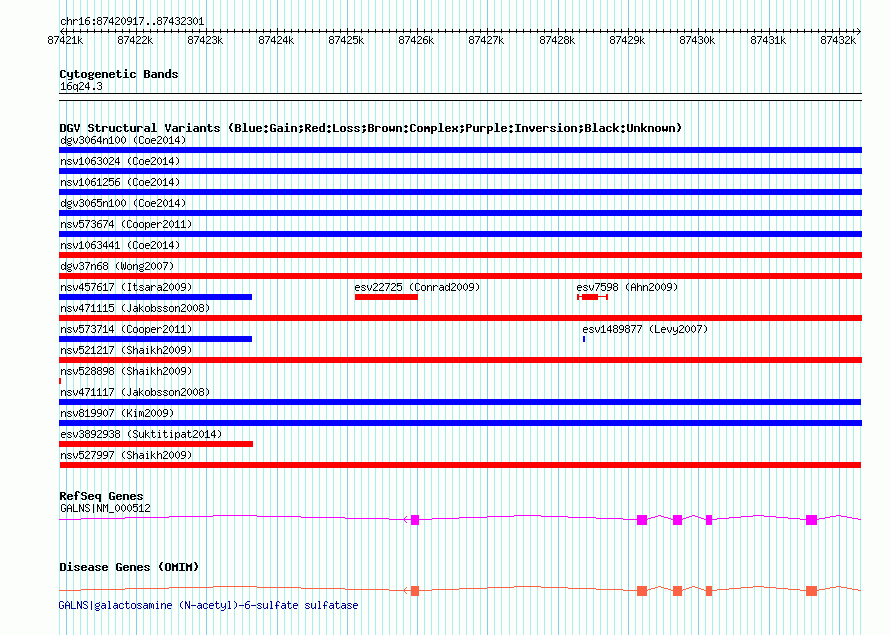Click the 87424k ruler tick label
890x635 pixels.
pos(276,40)
